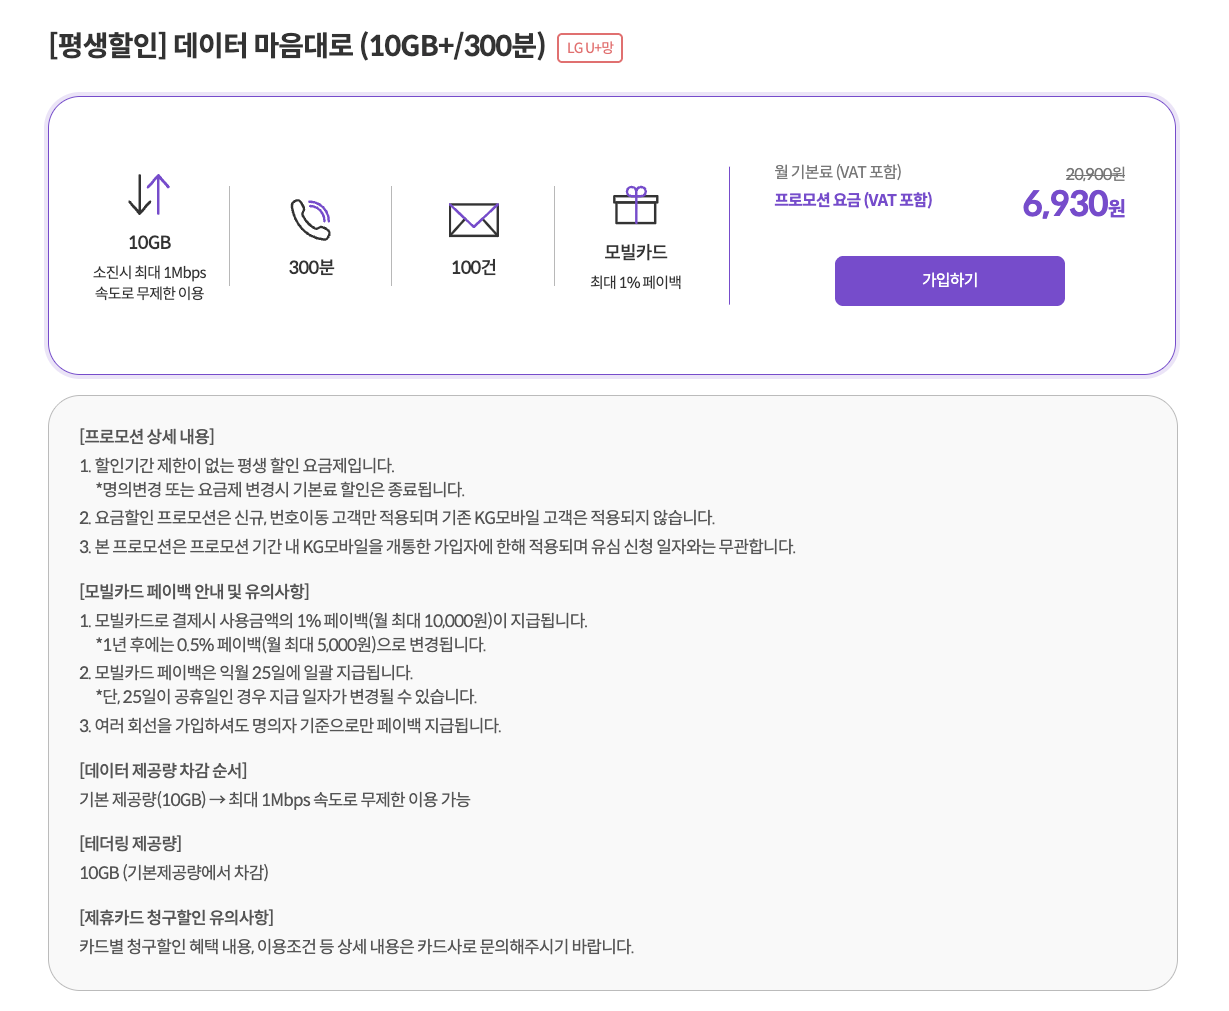Click the 10GB data allowance label

[x=149, y=243]
